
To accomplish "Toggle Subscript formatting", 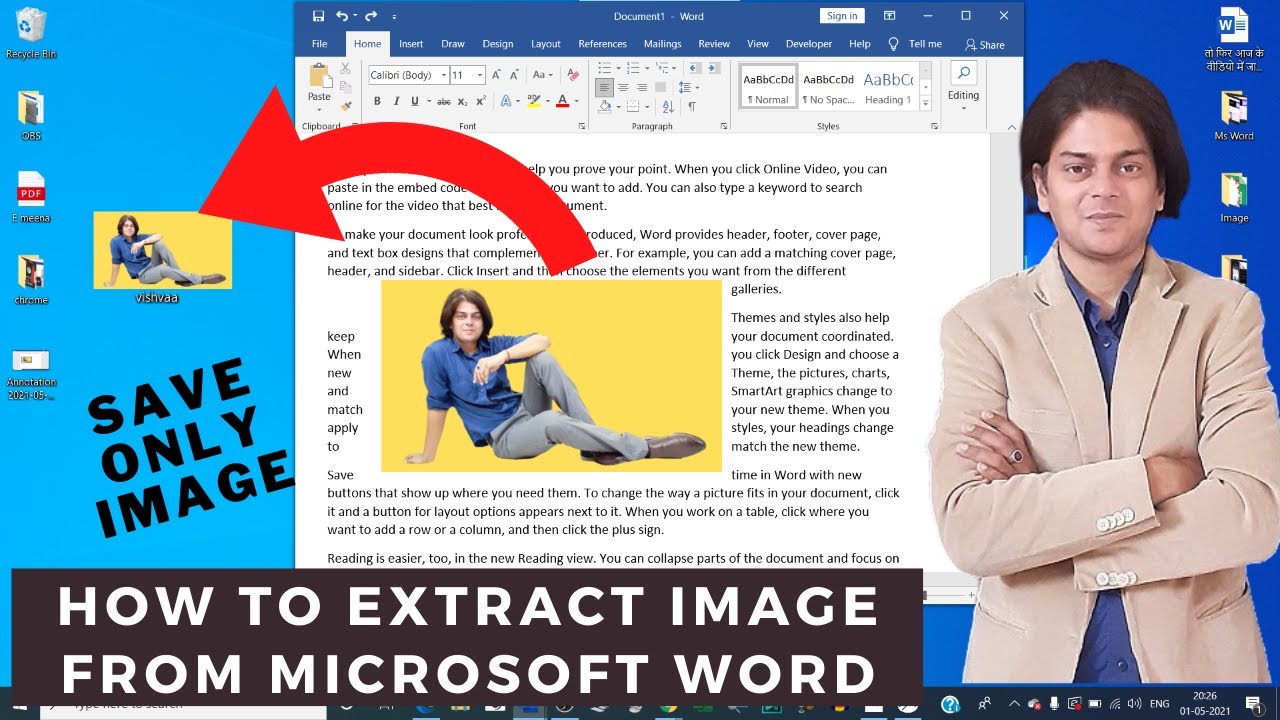I will click(463, 101).
